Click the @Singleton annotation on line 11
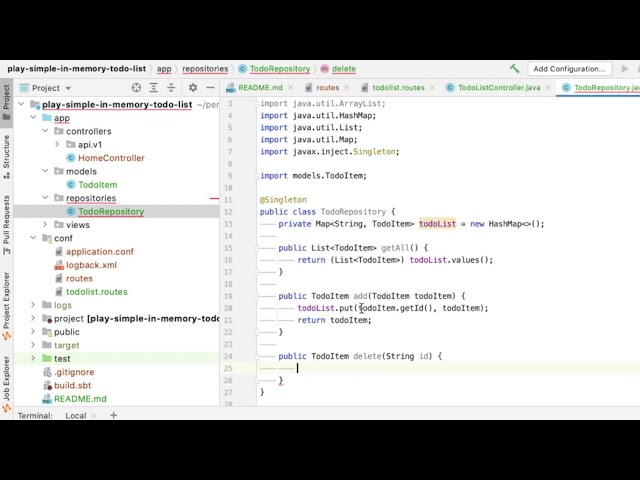 [x=283, y=200]
